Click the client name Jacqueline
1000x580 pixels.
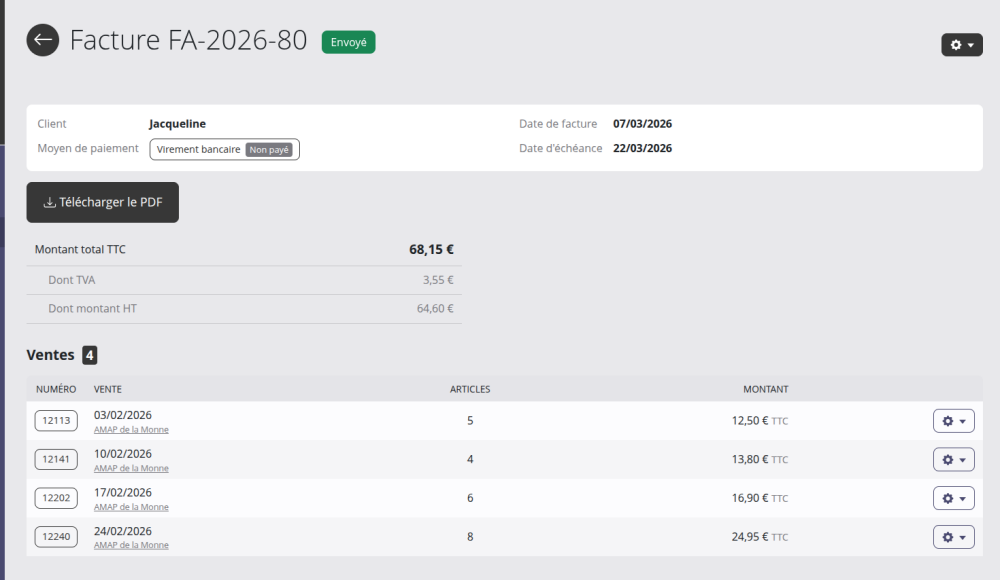coord(177,124)
